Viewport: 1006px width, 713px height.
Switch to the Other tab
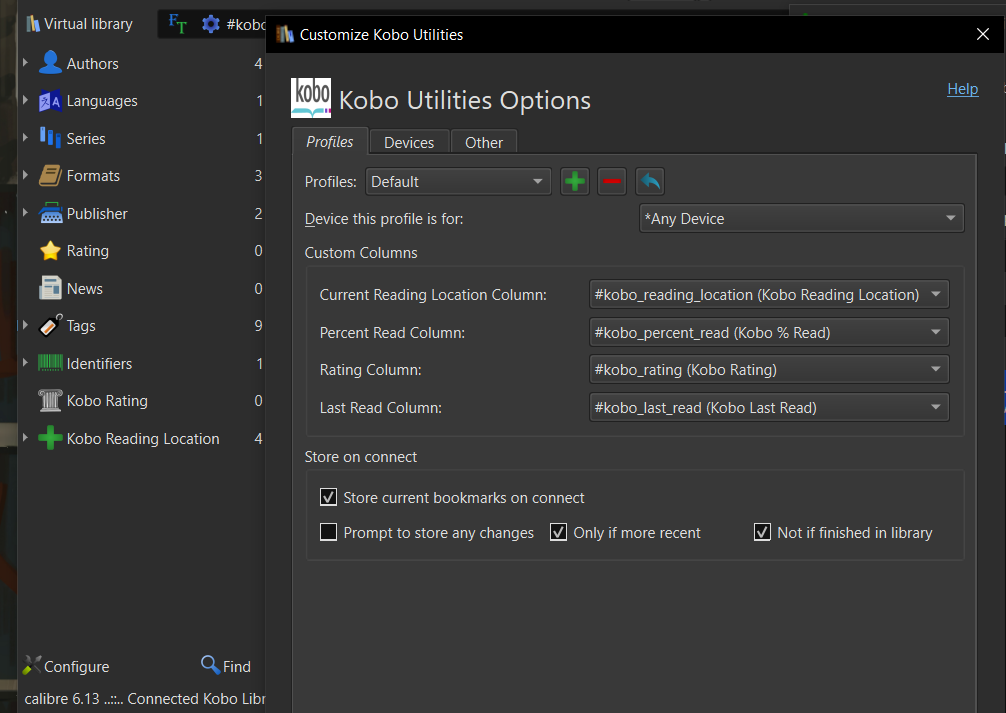(484, 142)
